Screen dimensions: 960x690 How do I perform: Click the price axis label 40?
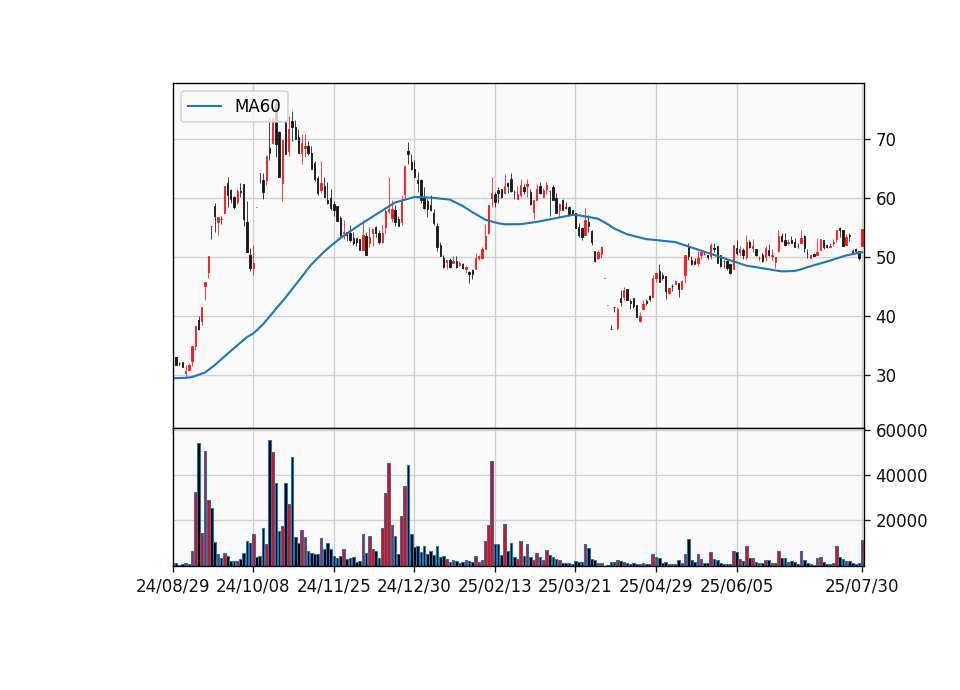coord(886,317)
